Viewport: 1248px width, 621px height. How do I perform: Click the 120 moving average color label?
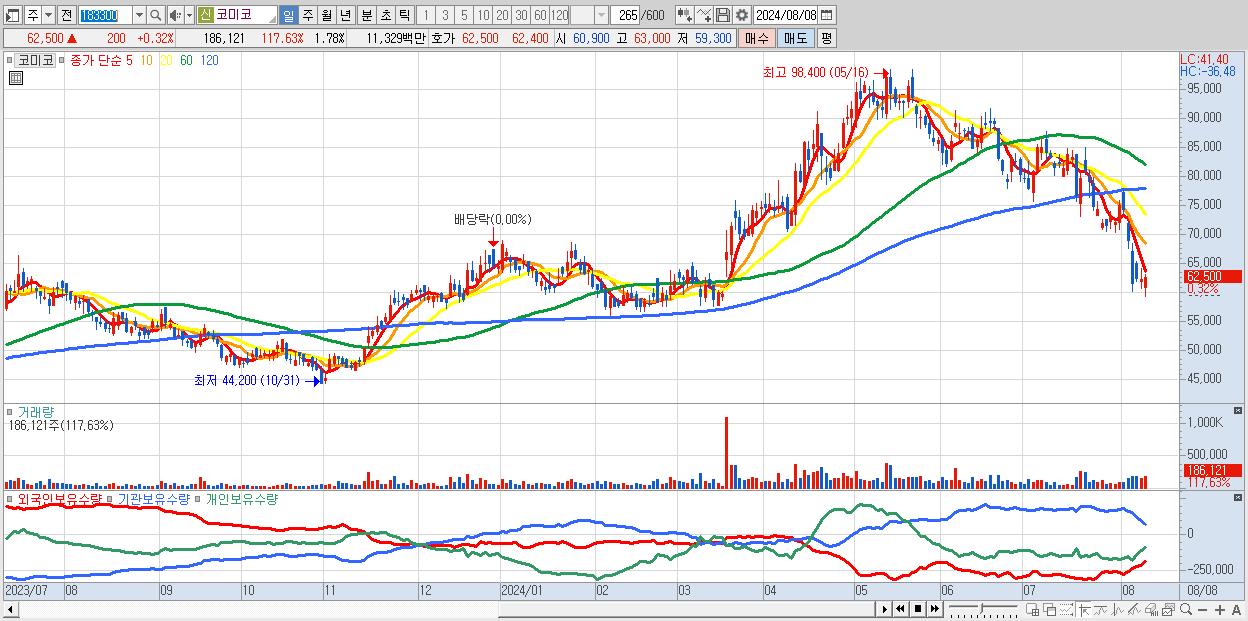211,61
